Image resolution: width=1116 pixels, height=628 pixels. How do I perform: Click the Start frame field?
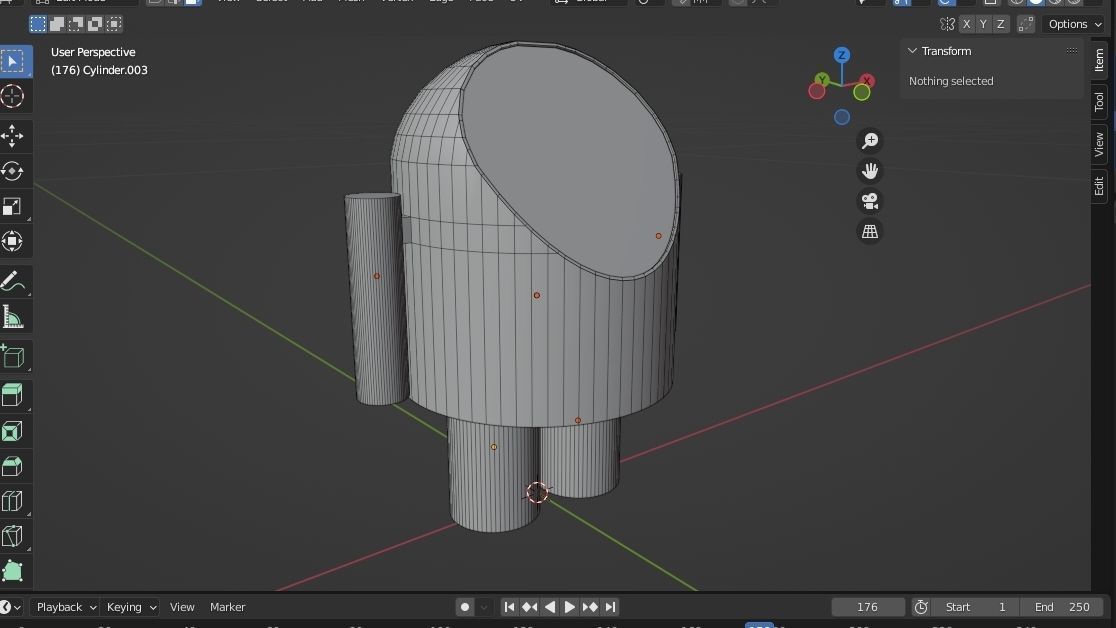(974, 607)
